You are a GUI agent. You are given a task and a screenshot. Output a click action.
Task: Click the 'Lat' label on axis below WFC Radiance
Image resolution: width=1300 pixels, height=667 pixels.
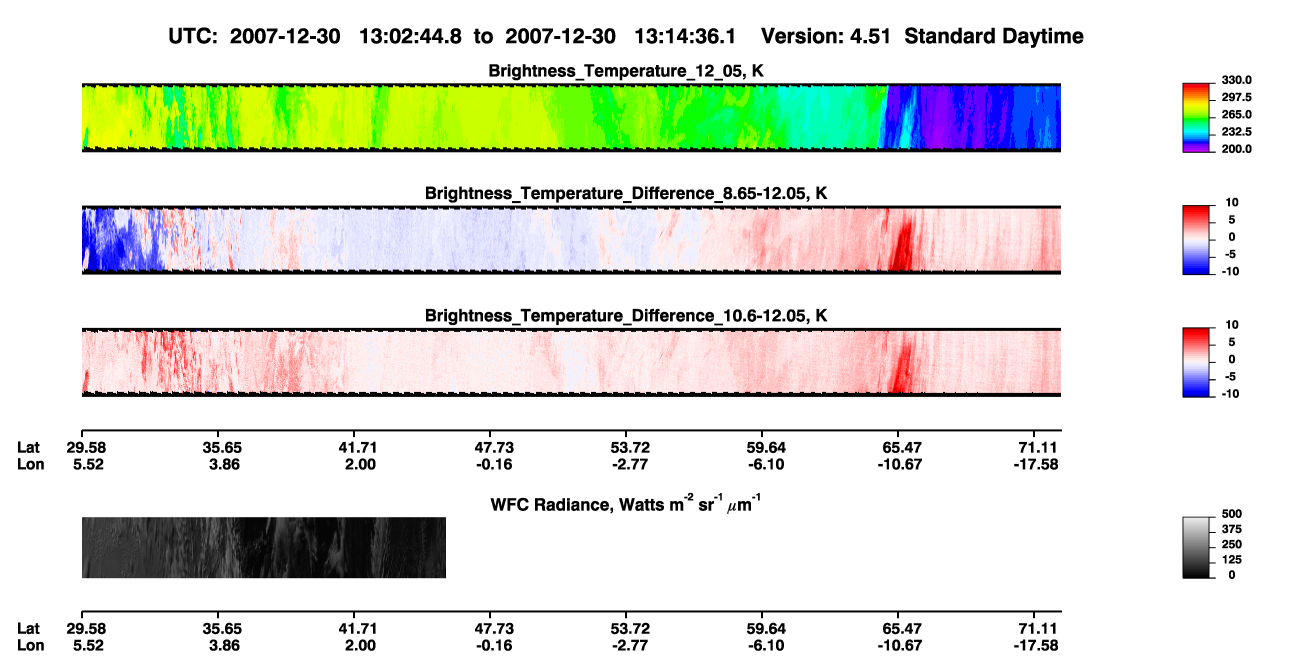29,629
